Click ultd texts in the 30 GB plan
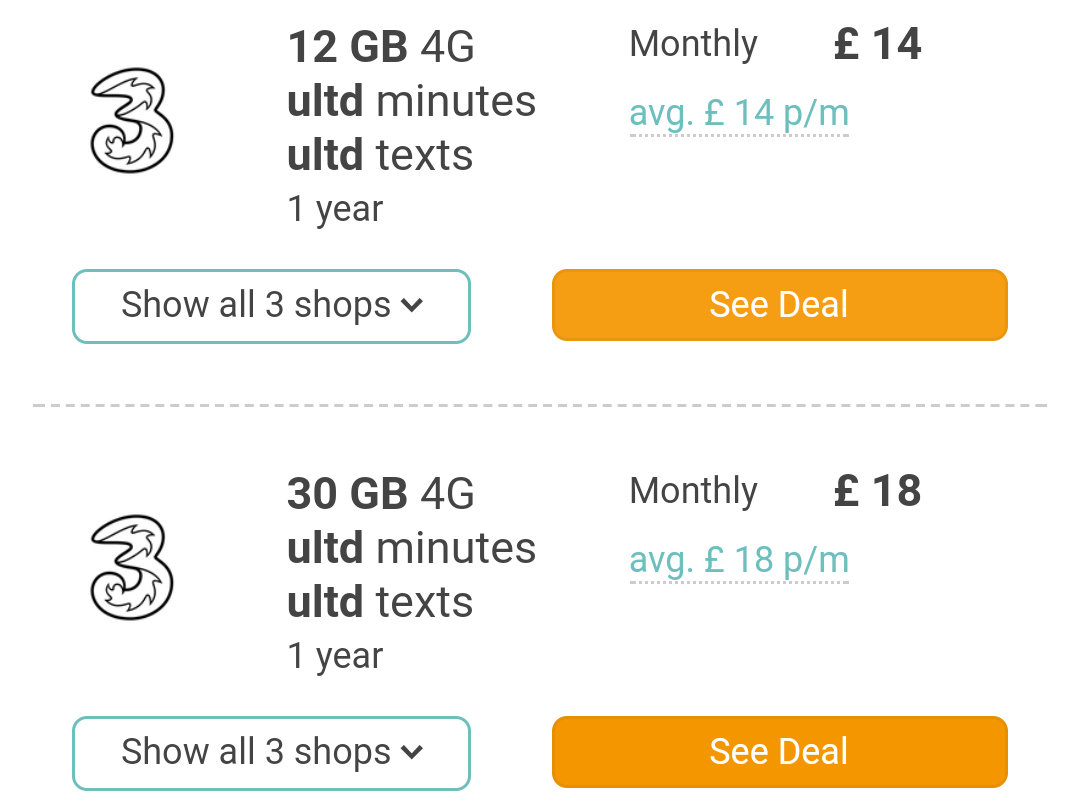 [380, 602]
